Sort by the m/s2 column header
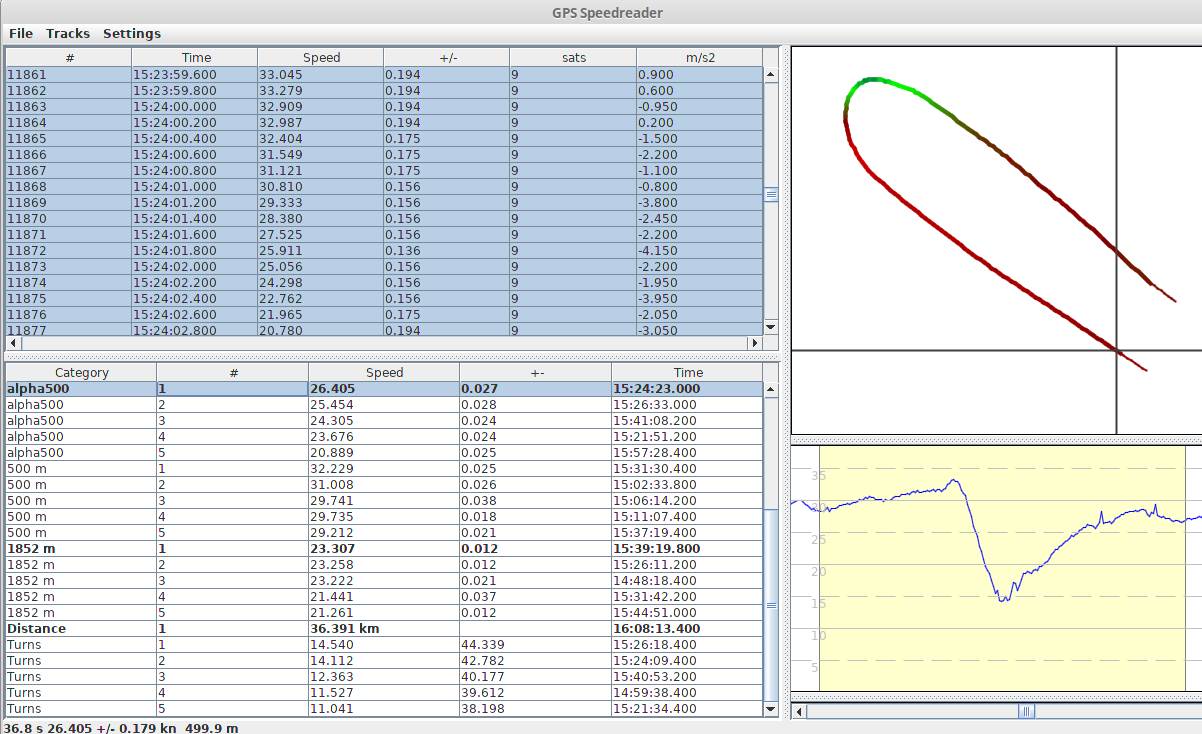1202x734 pixels. coord(698,57)
